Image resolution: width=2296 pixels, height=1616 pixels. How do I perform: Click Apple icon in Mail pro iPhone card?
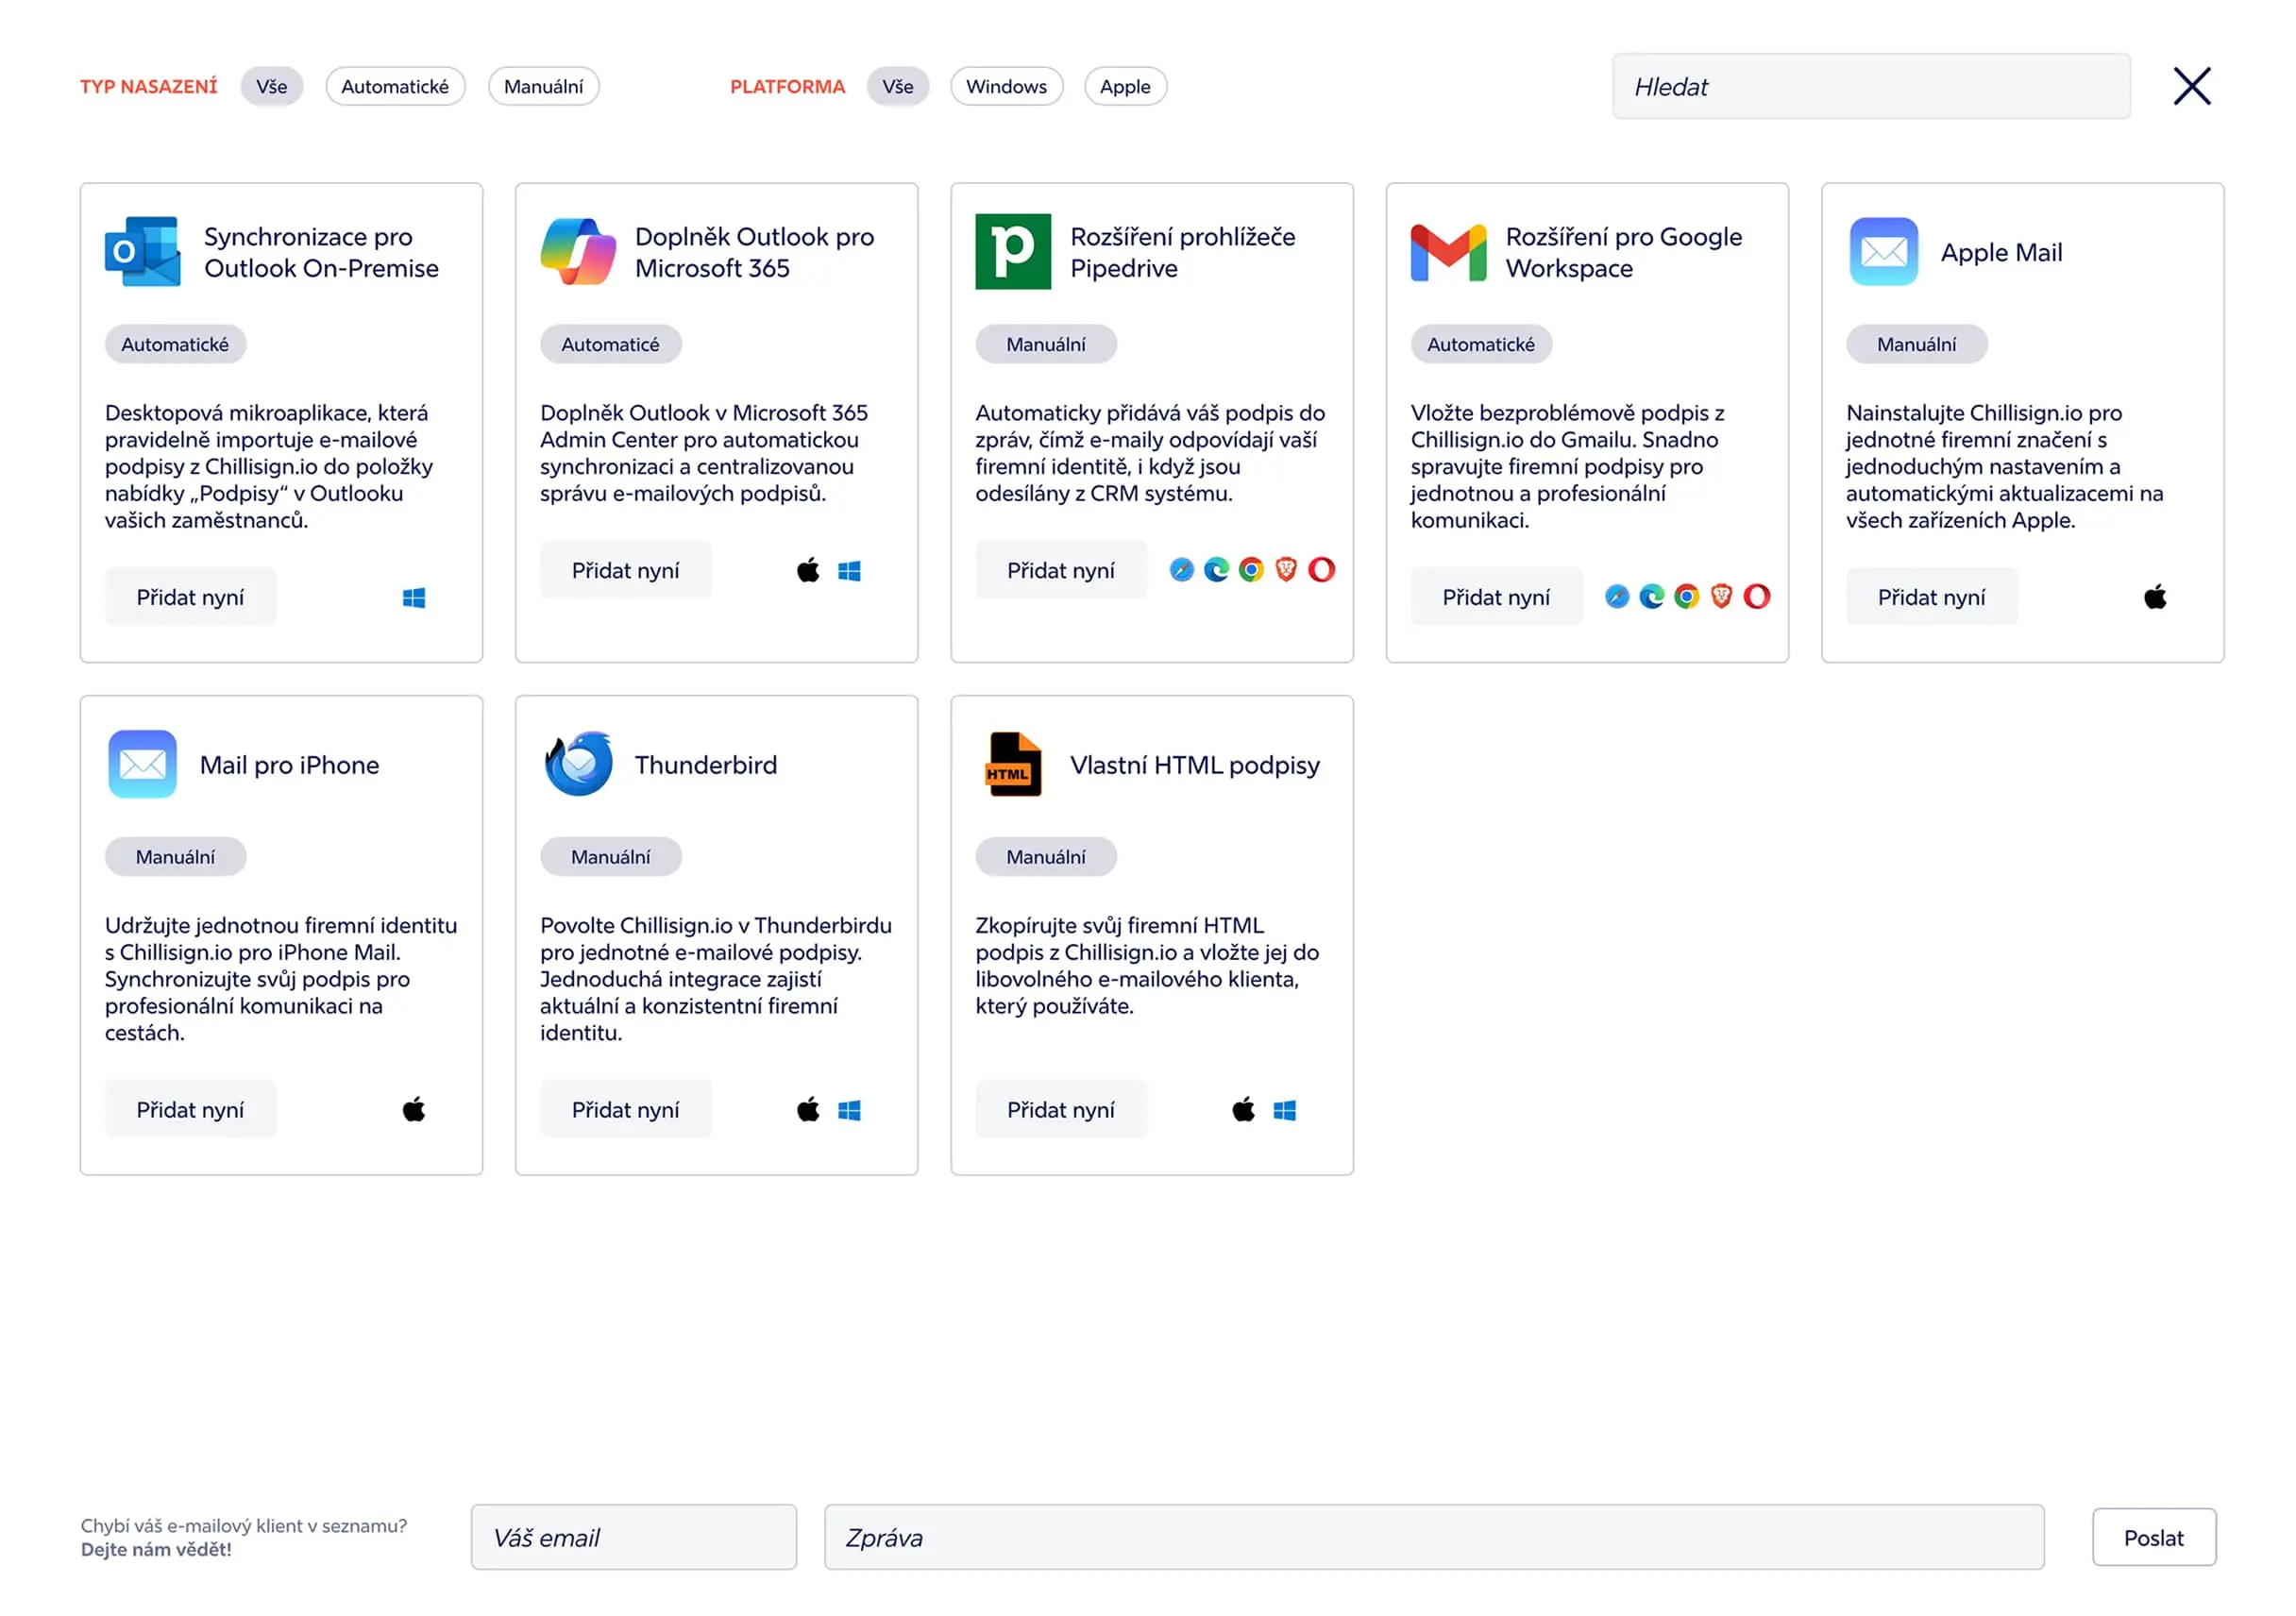click(414, 1109)
